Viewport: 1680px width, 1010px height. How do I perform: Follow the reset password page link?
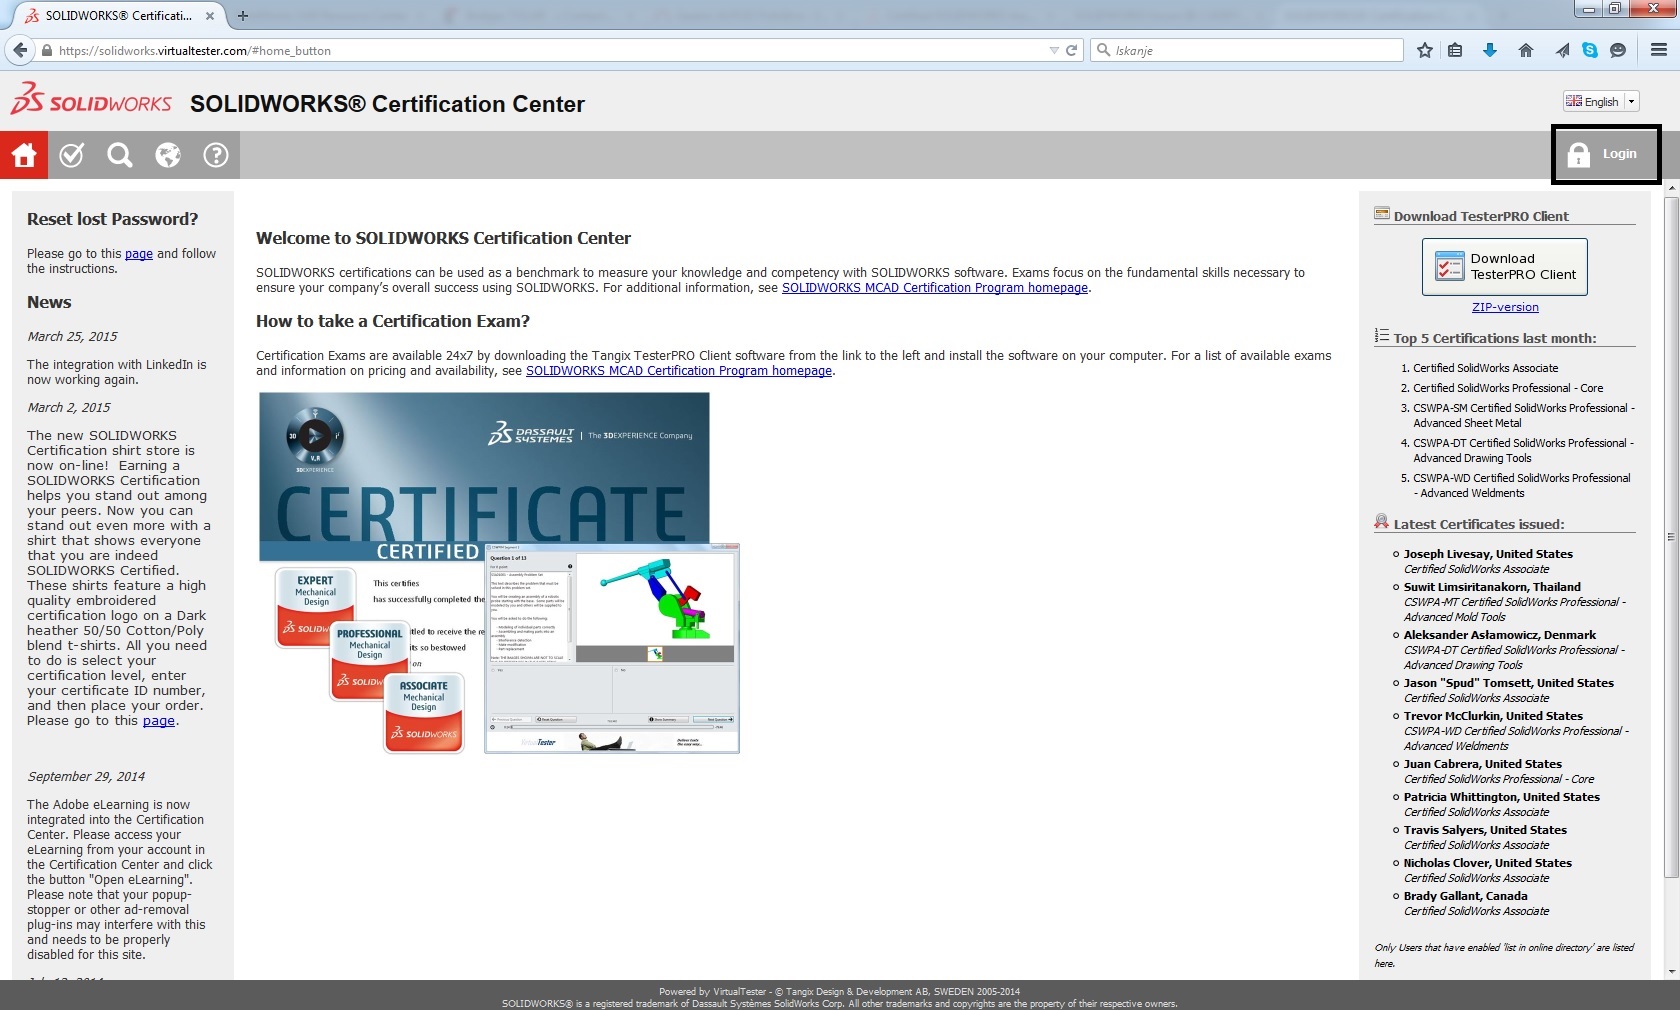(x=138, y=254)
